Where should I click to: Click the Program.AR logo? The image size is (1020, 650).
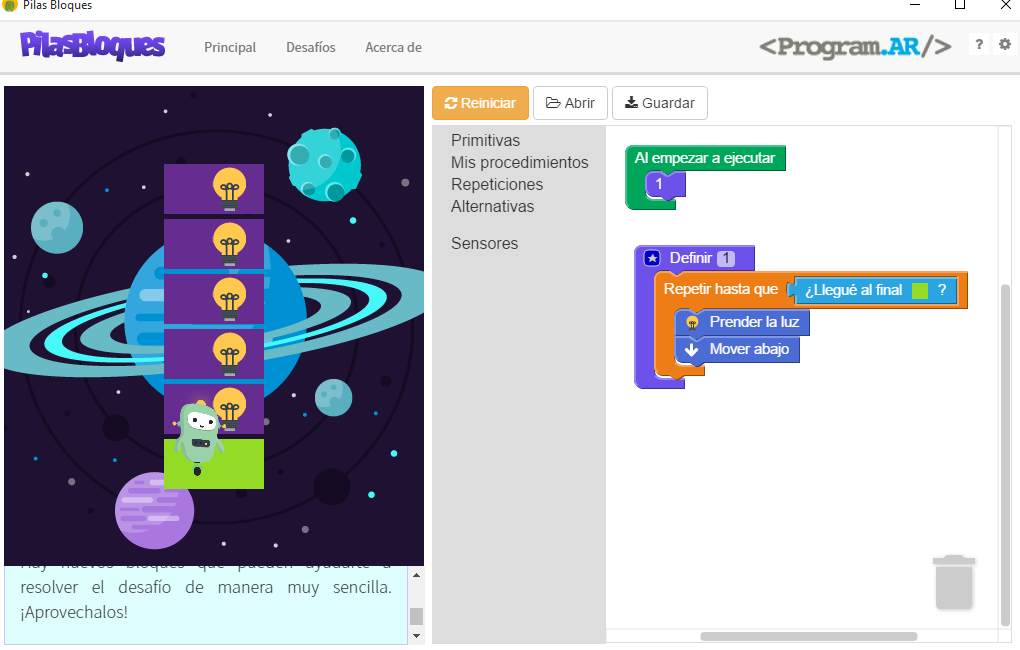tap(855, 46)
